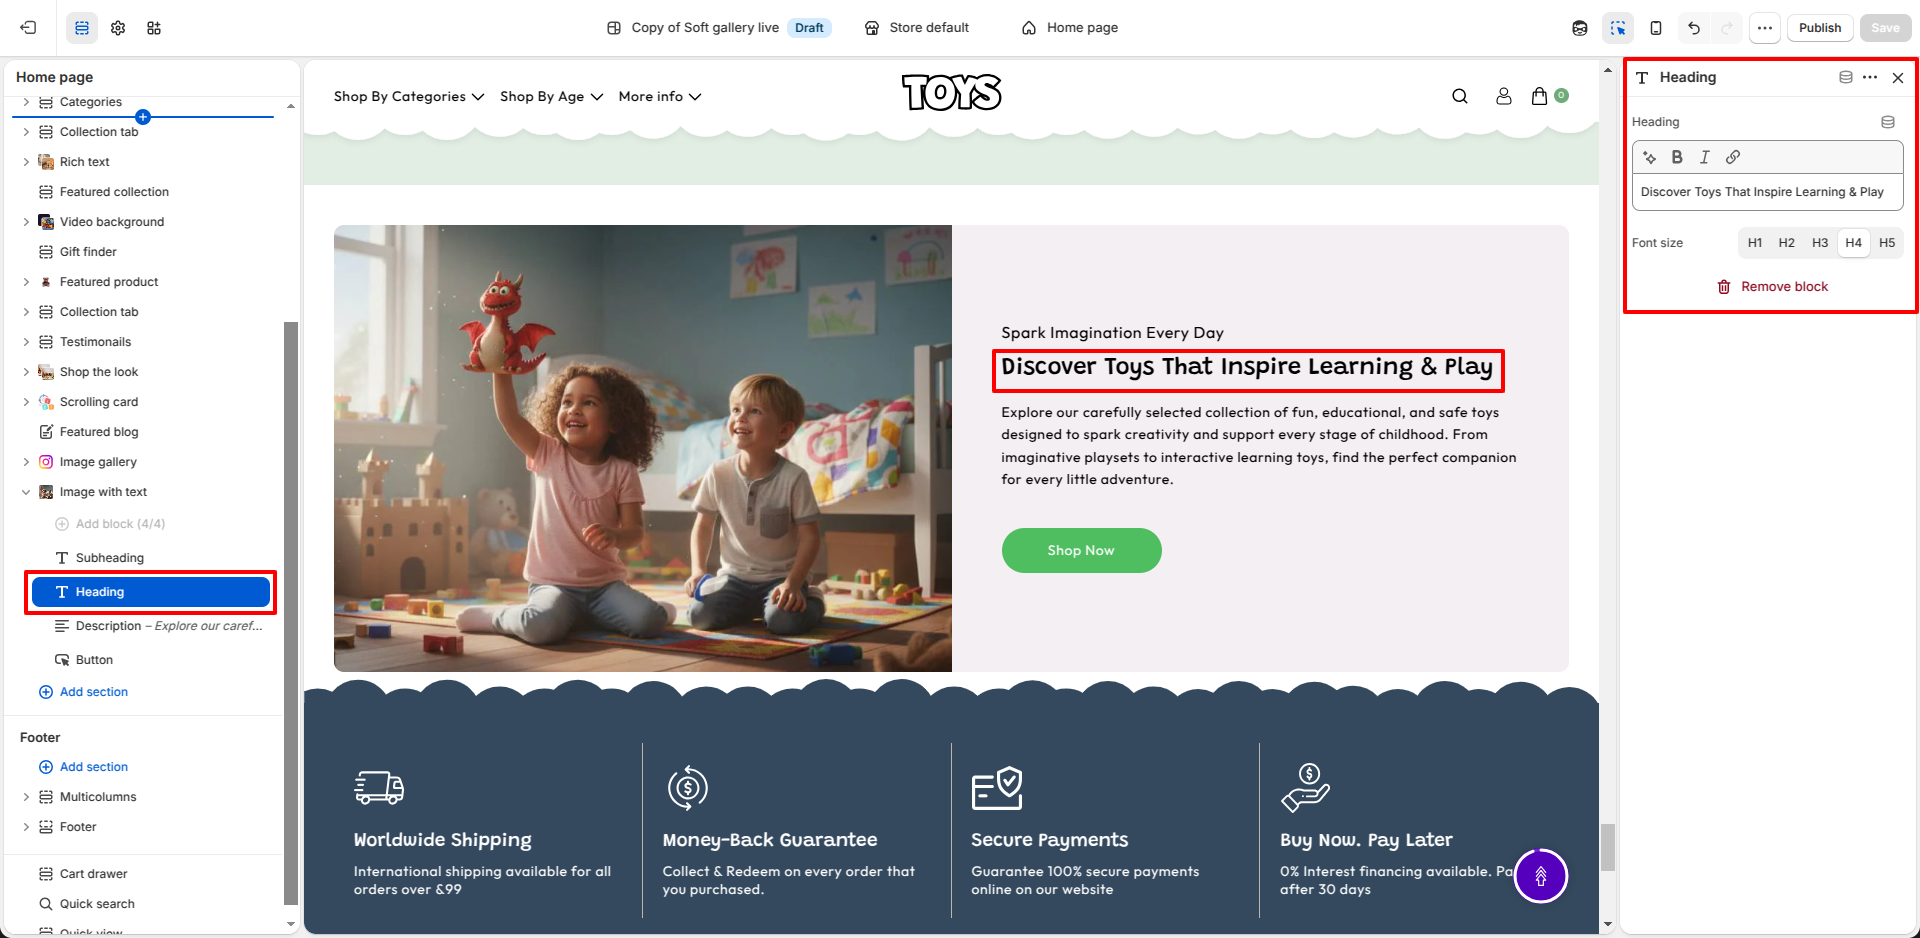Open the Store default market selector

point(917,28)
